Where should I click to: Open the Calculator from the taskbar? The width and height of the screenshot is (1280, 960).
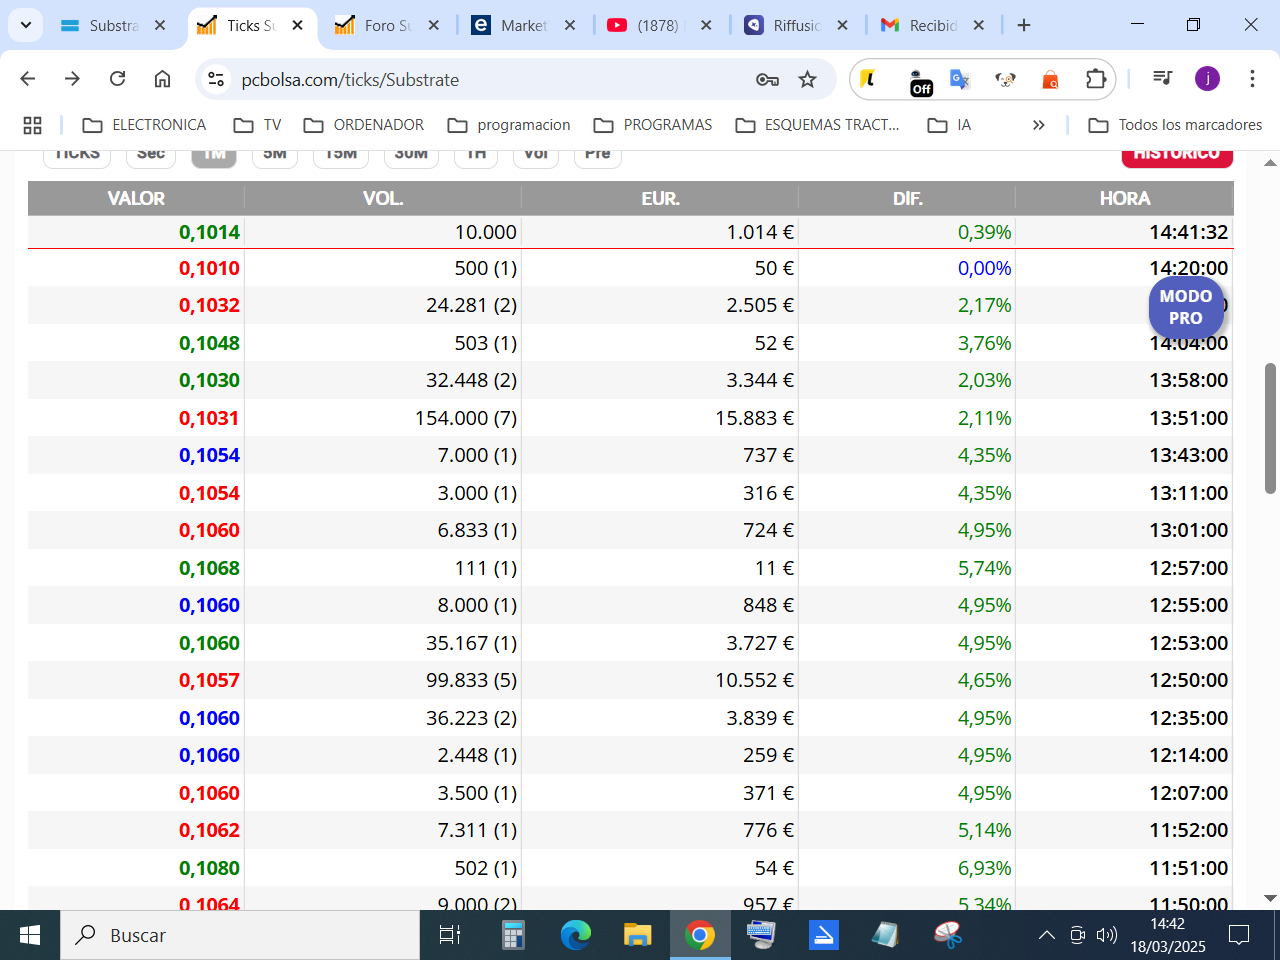click(513, 936)
